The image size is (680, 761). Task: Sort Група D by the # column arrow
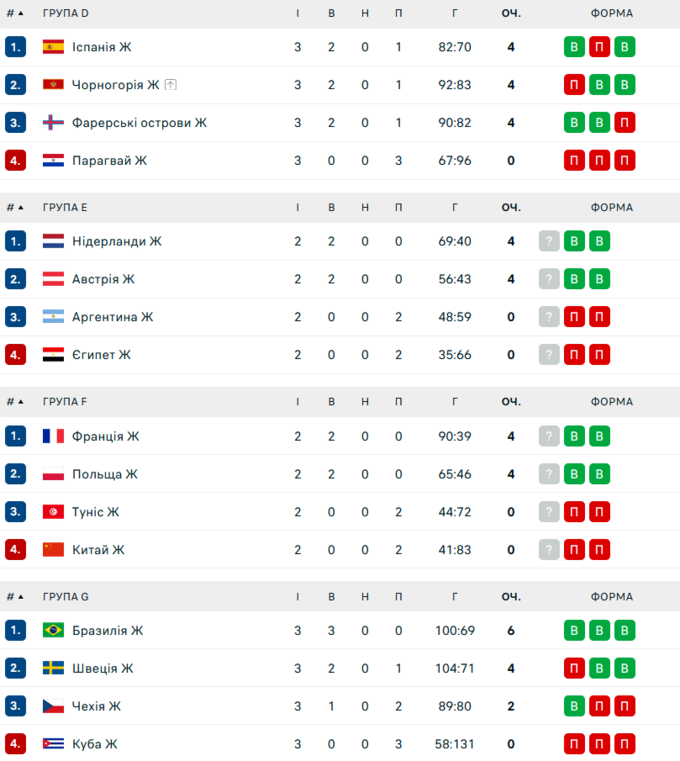click(x=21, y=13)
